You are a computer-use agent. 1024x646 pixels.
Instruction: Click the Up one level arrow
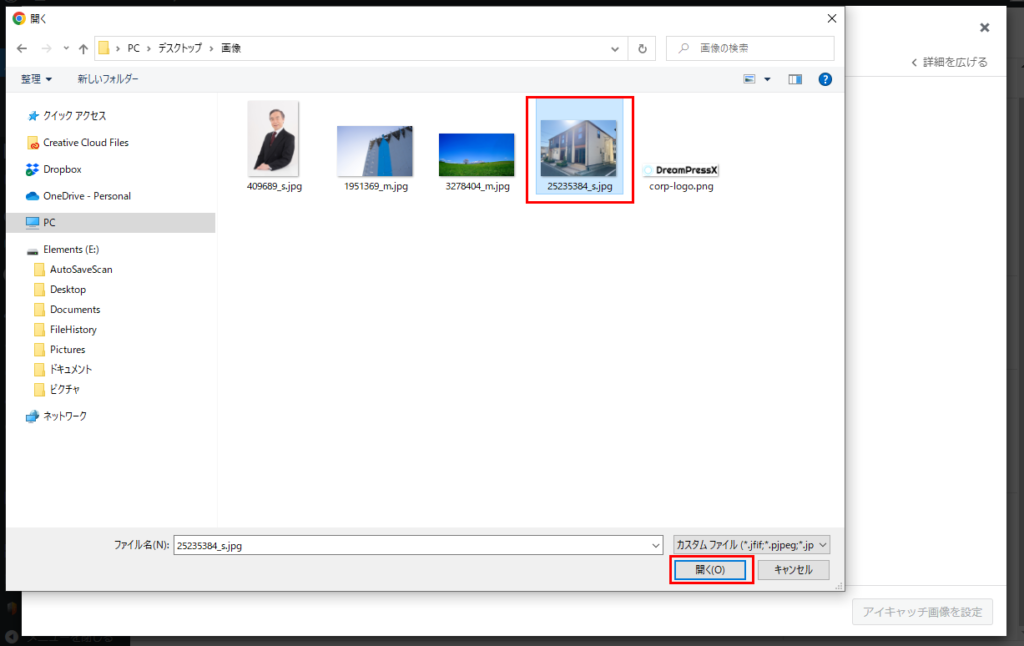pos(83,48)
